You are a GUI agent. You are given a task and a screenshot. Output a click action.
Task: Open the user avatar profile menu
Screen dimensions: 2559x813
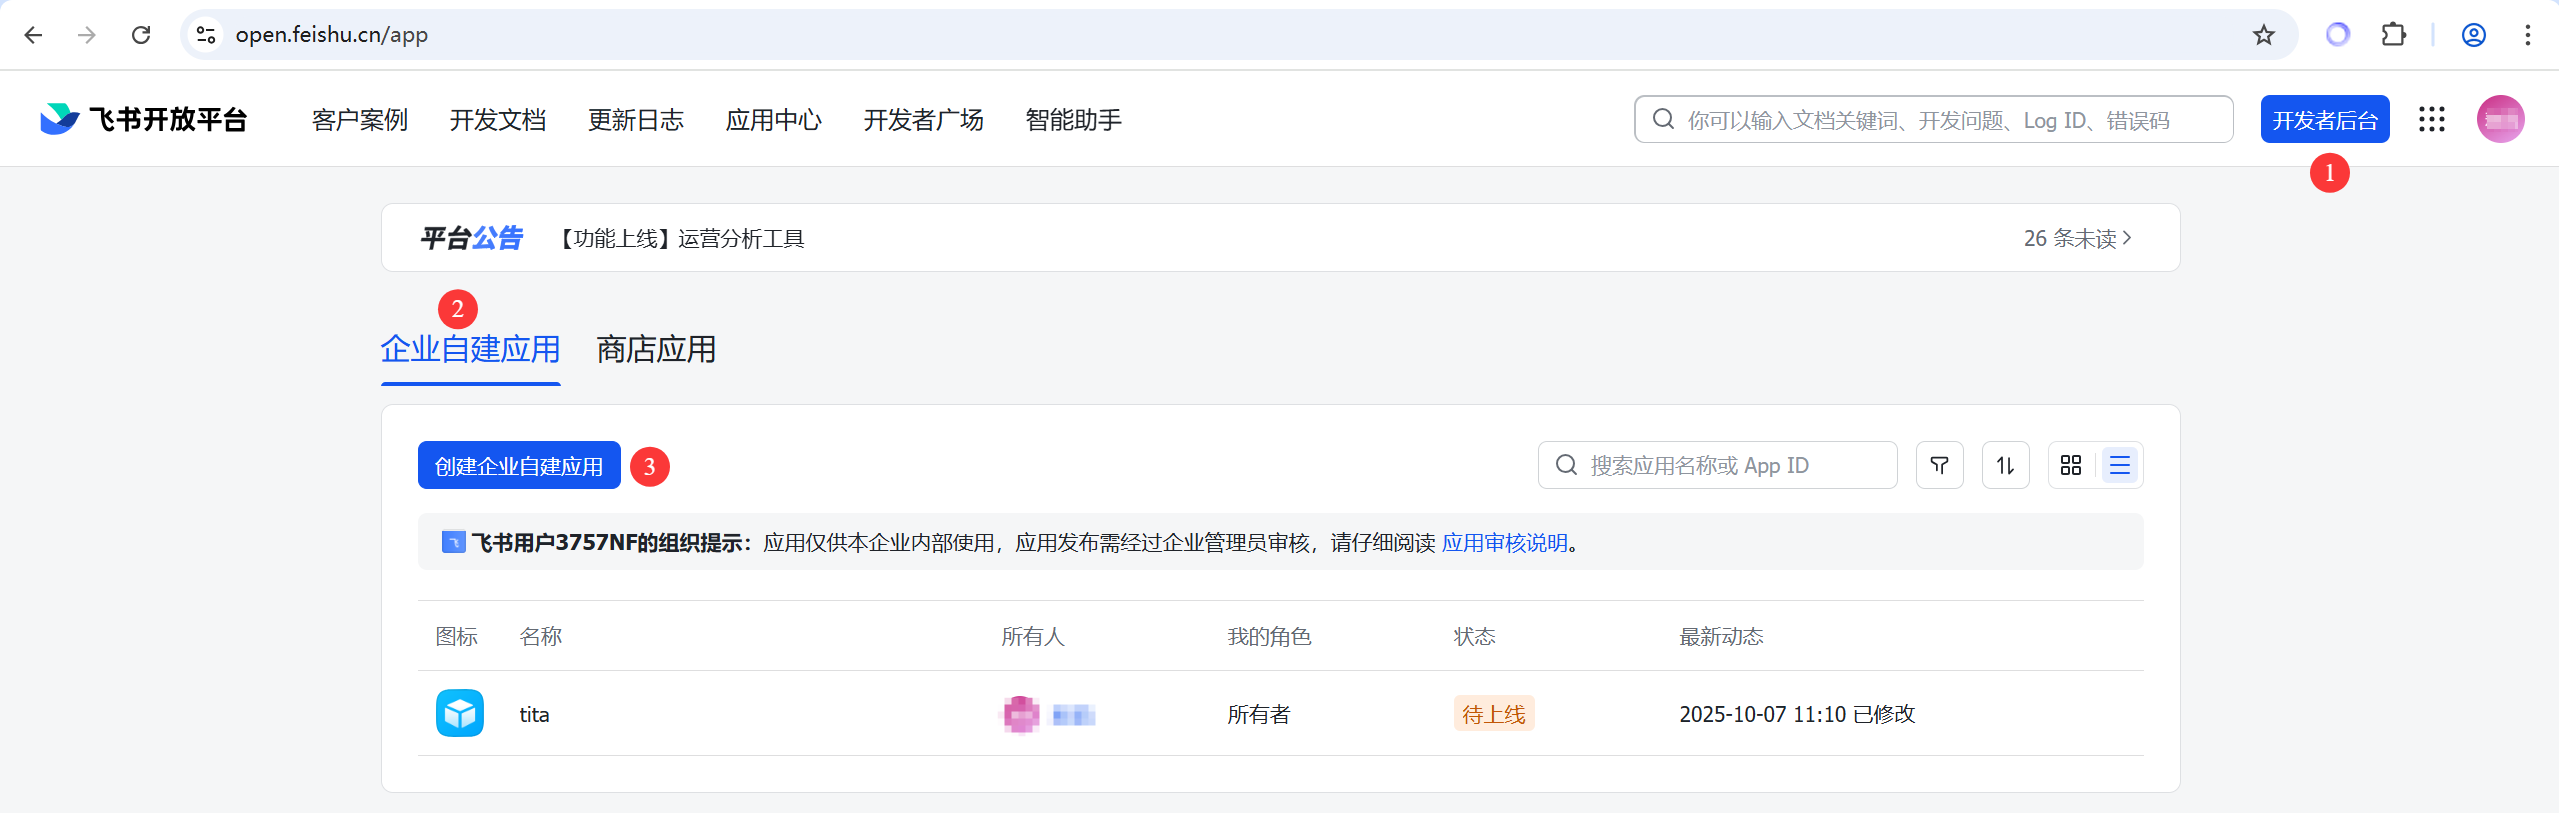pyautogui.click(x=2499, y=120)
